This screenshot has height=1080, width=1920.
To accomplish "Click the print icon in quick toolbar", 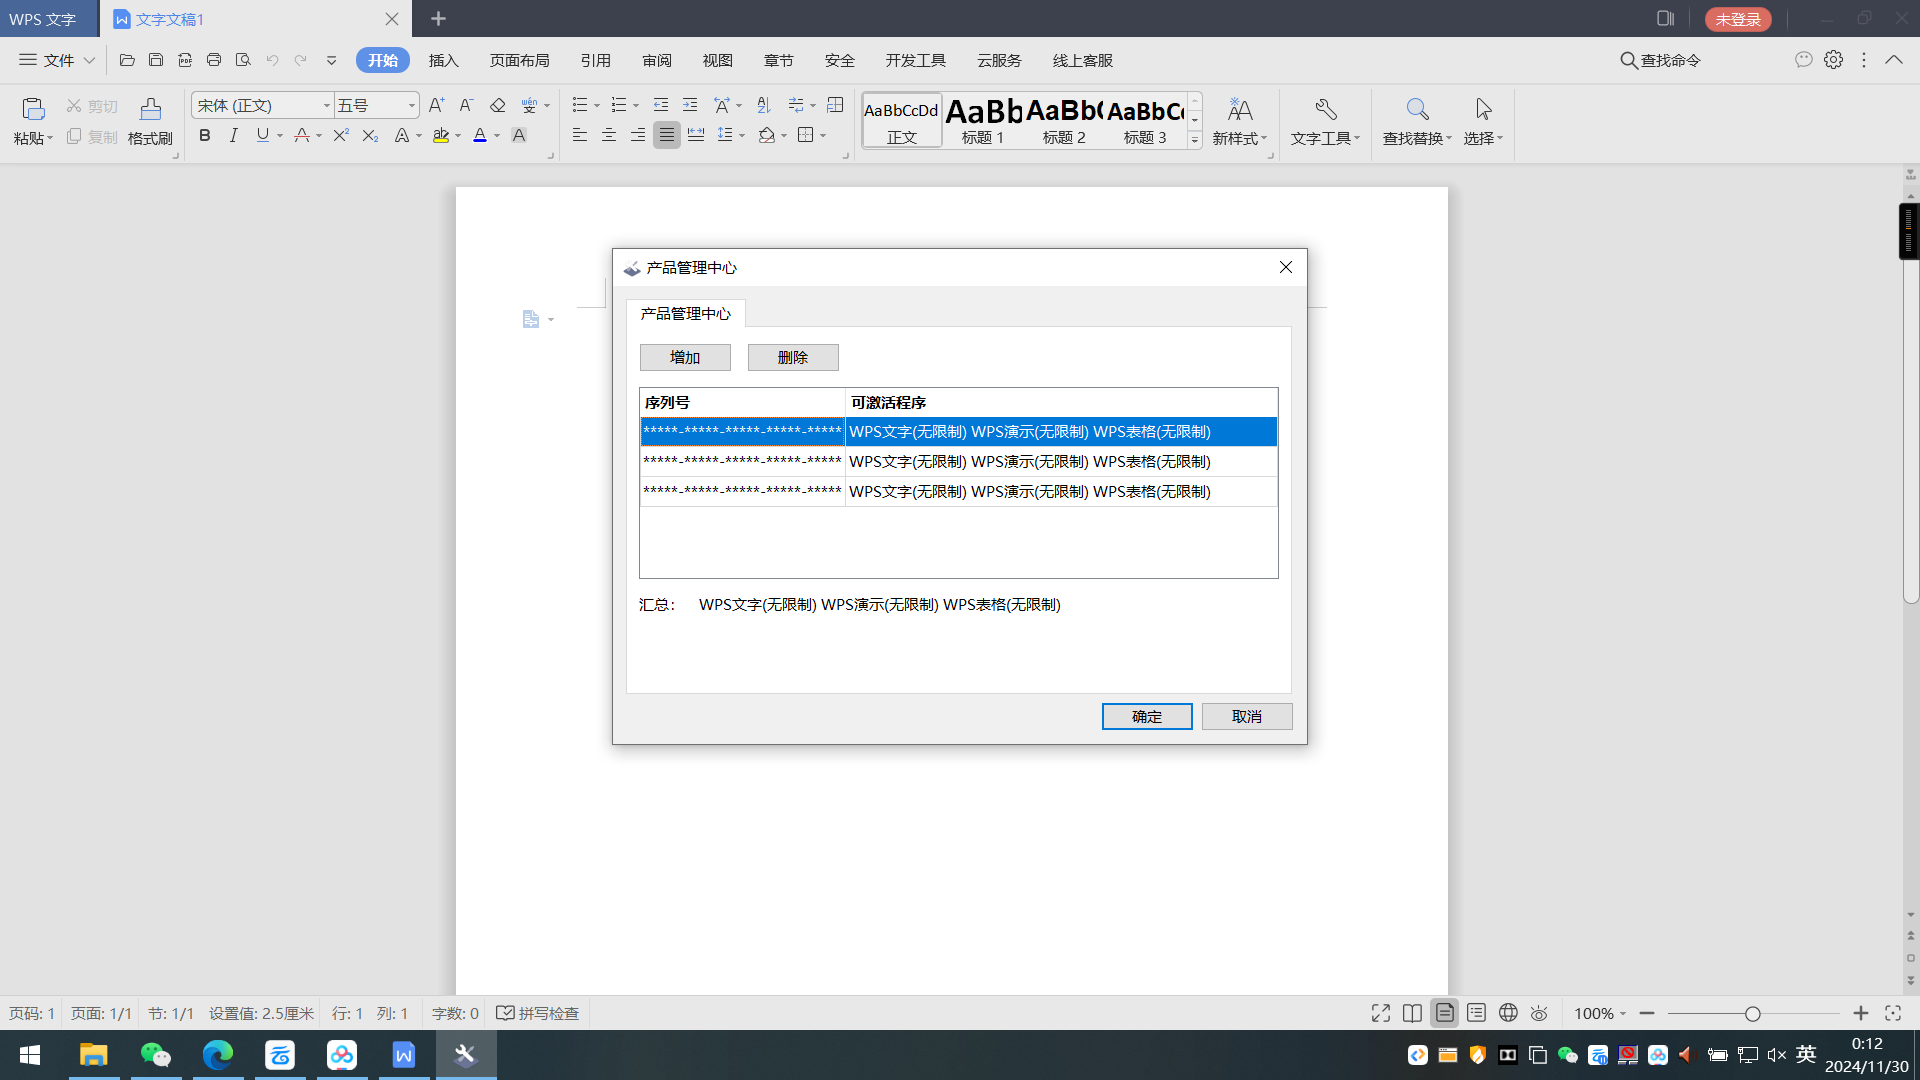I will pos(213,60).
